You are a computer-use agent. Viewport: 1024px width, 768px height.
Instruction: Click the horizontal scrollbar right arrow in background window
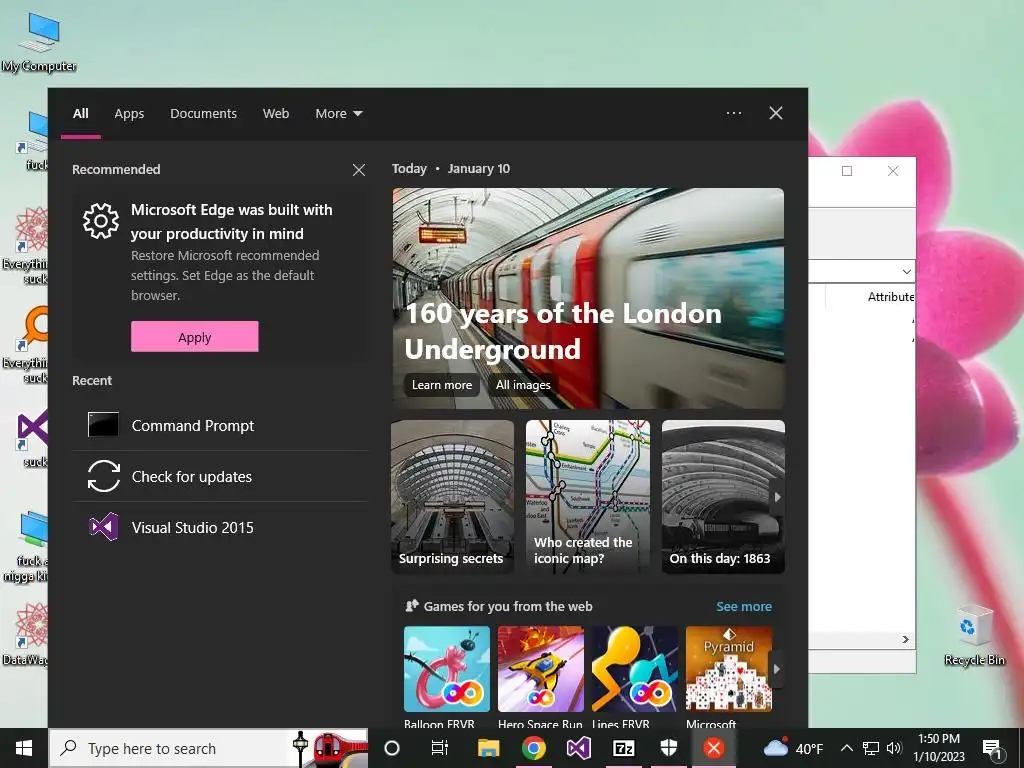tap(906, 639)
